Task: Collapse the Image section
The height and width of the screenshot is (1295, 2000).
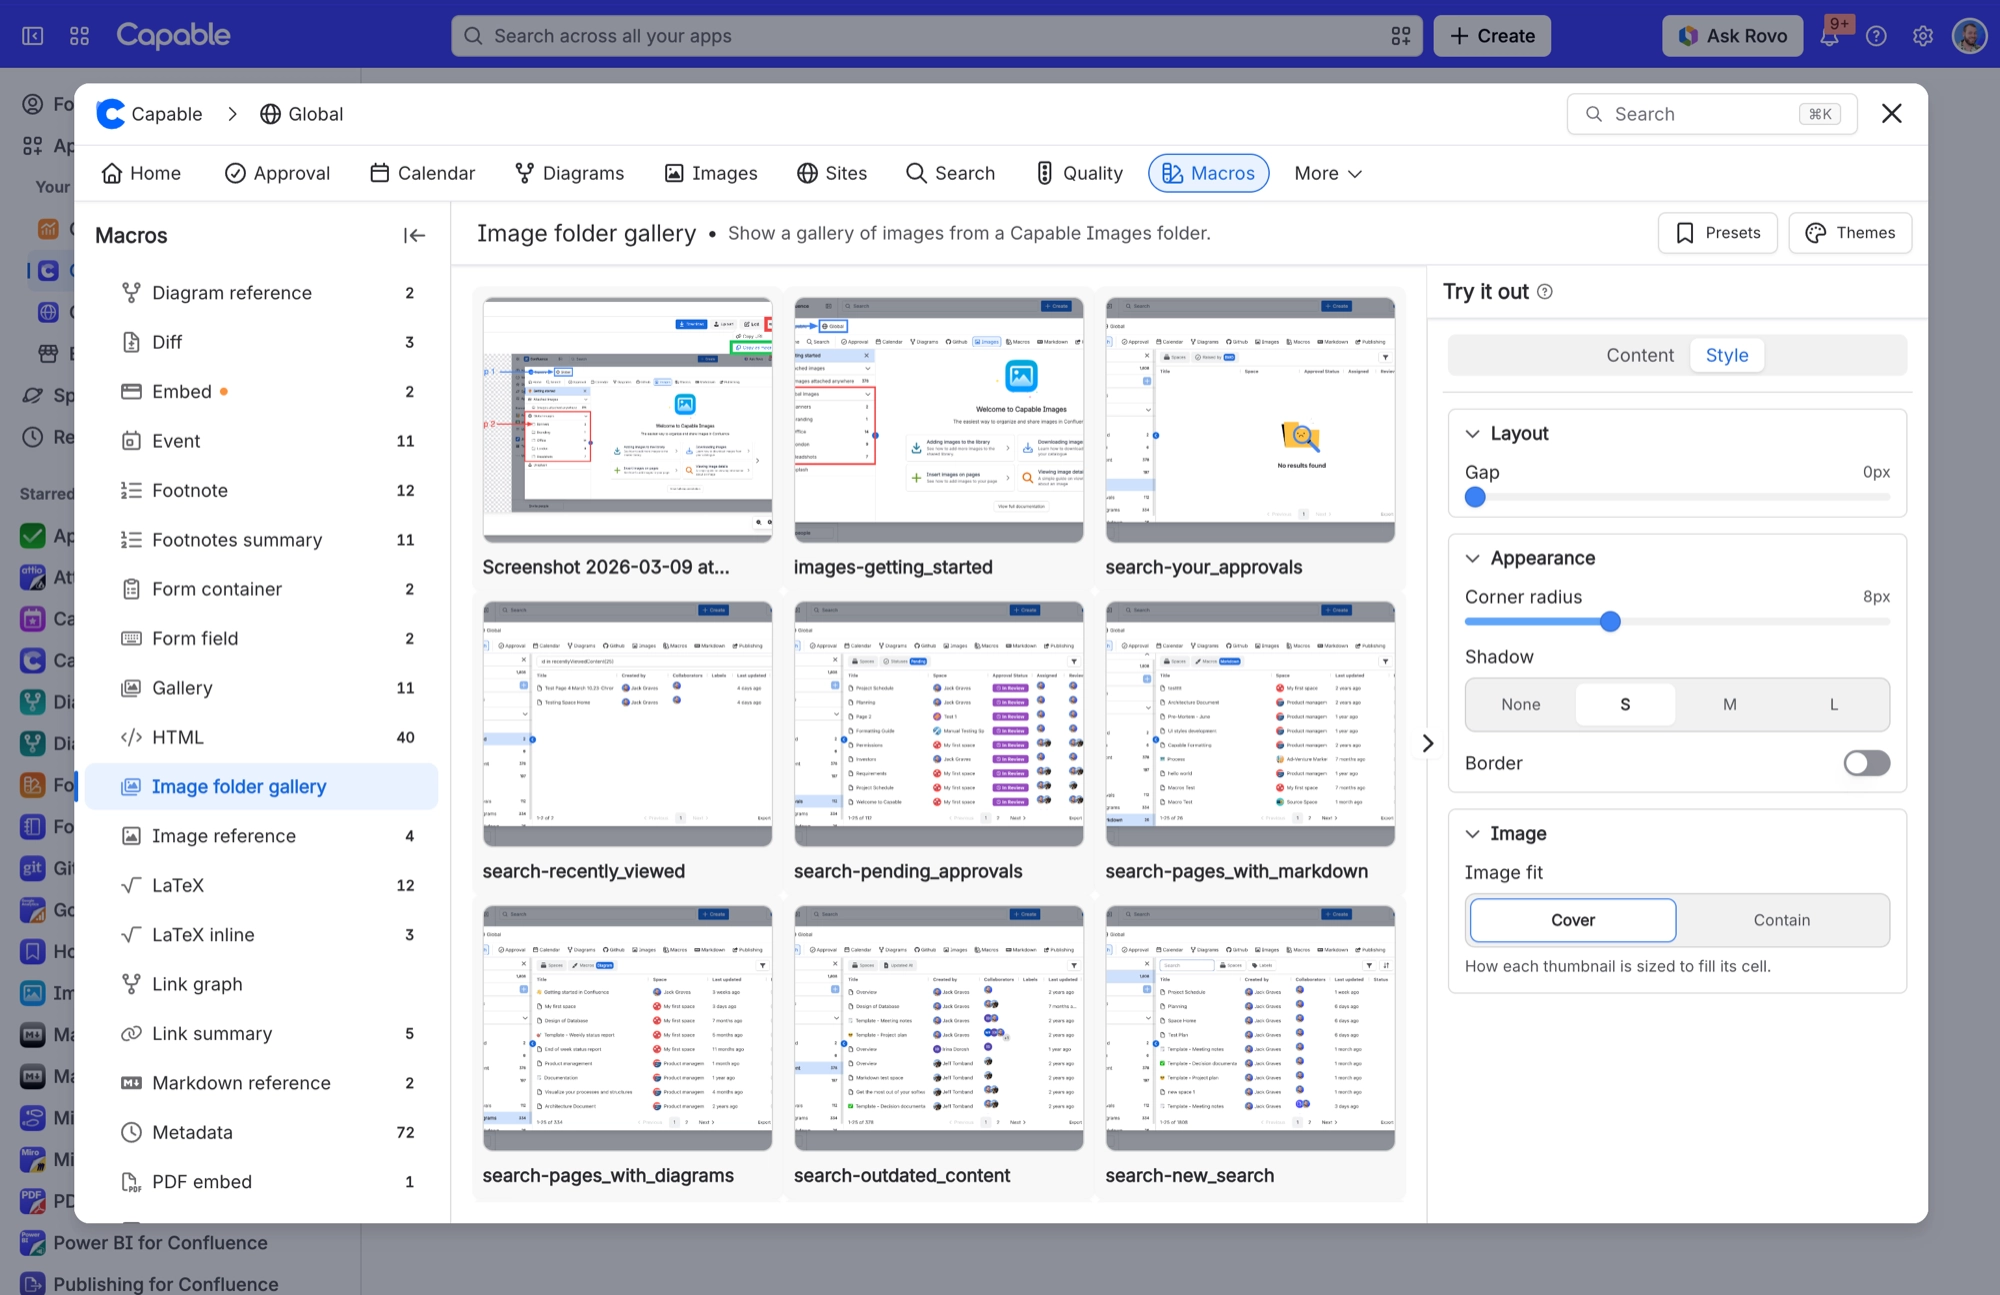Action: [x=1473, y=834]
